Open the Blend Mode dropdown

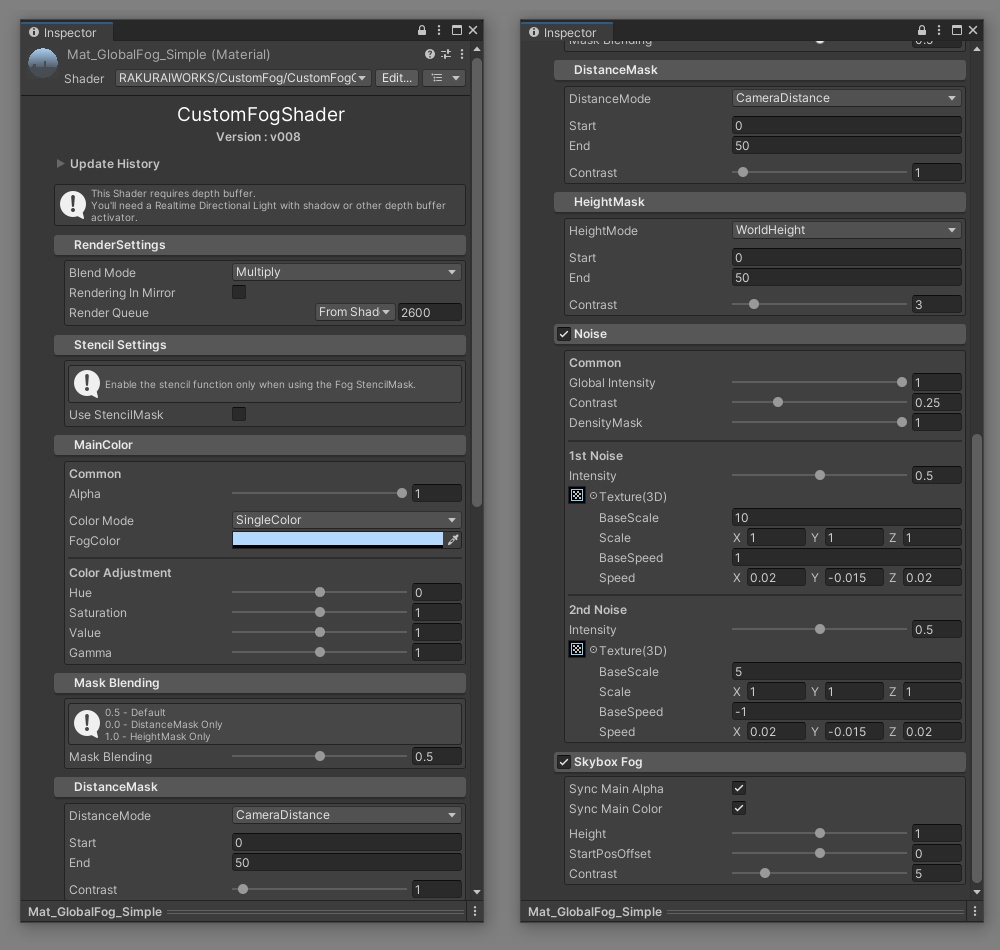click(x=345, y=271)
